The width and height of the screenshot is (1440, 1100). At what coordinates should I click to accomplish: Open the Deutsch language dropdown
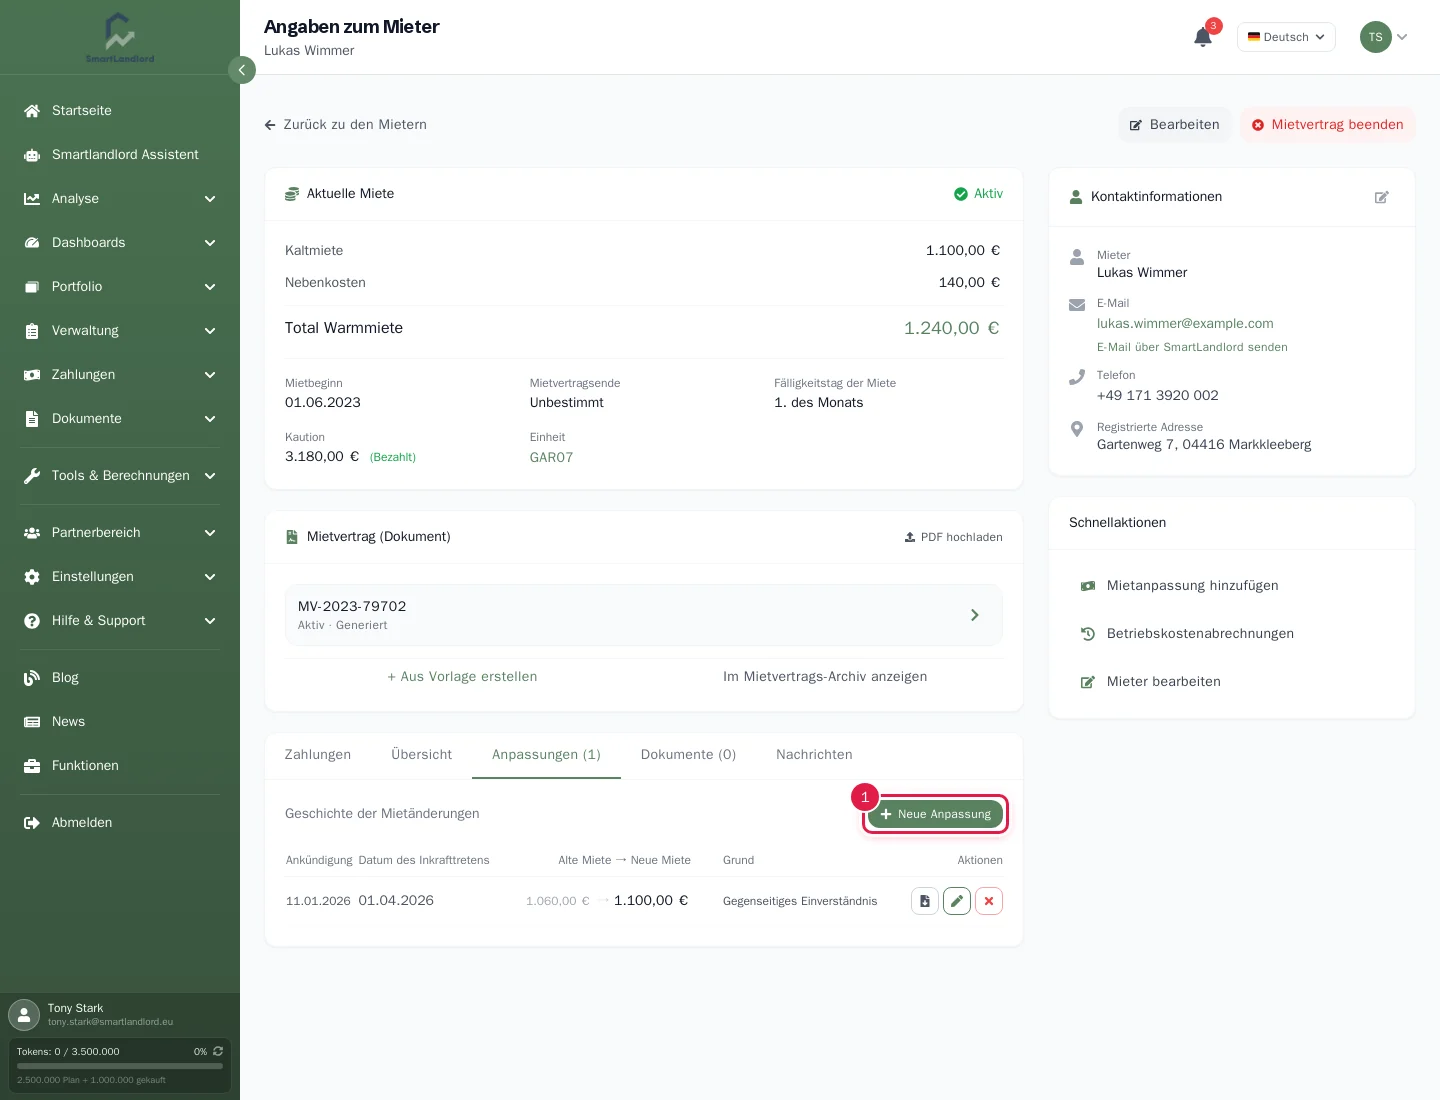1286,37
